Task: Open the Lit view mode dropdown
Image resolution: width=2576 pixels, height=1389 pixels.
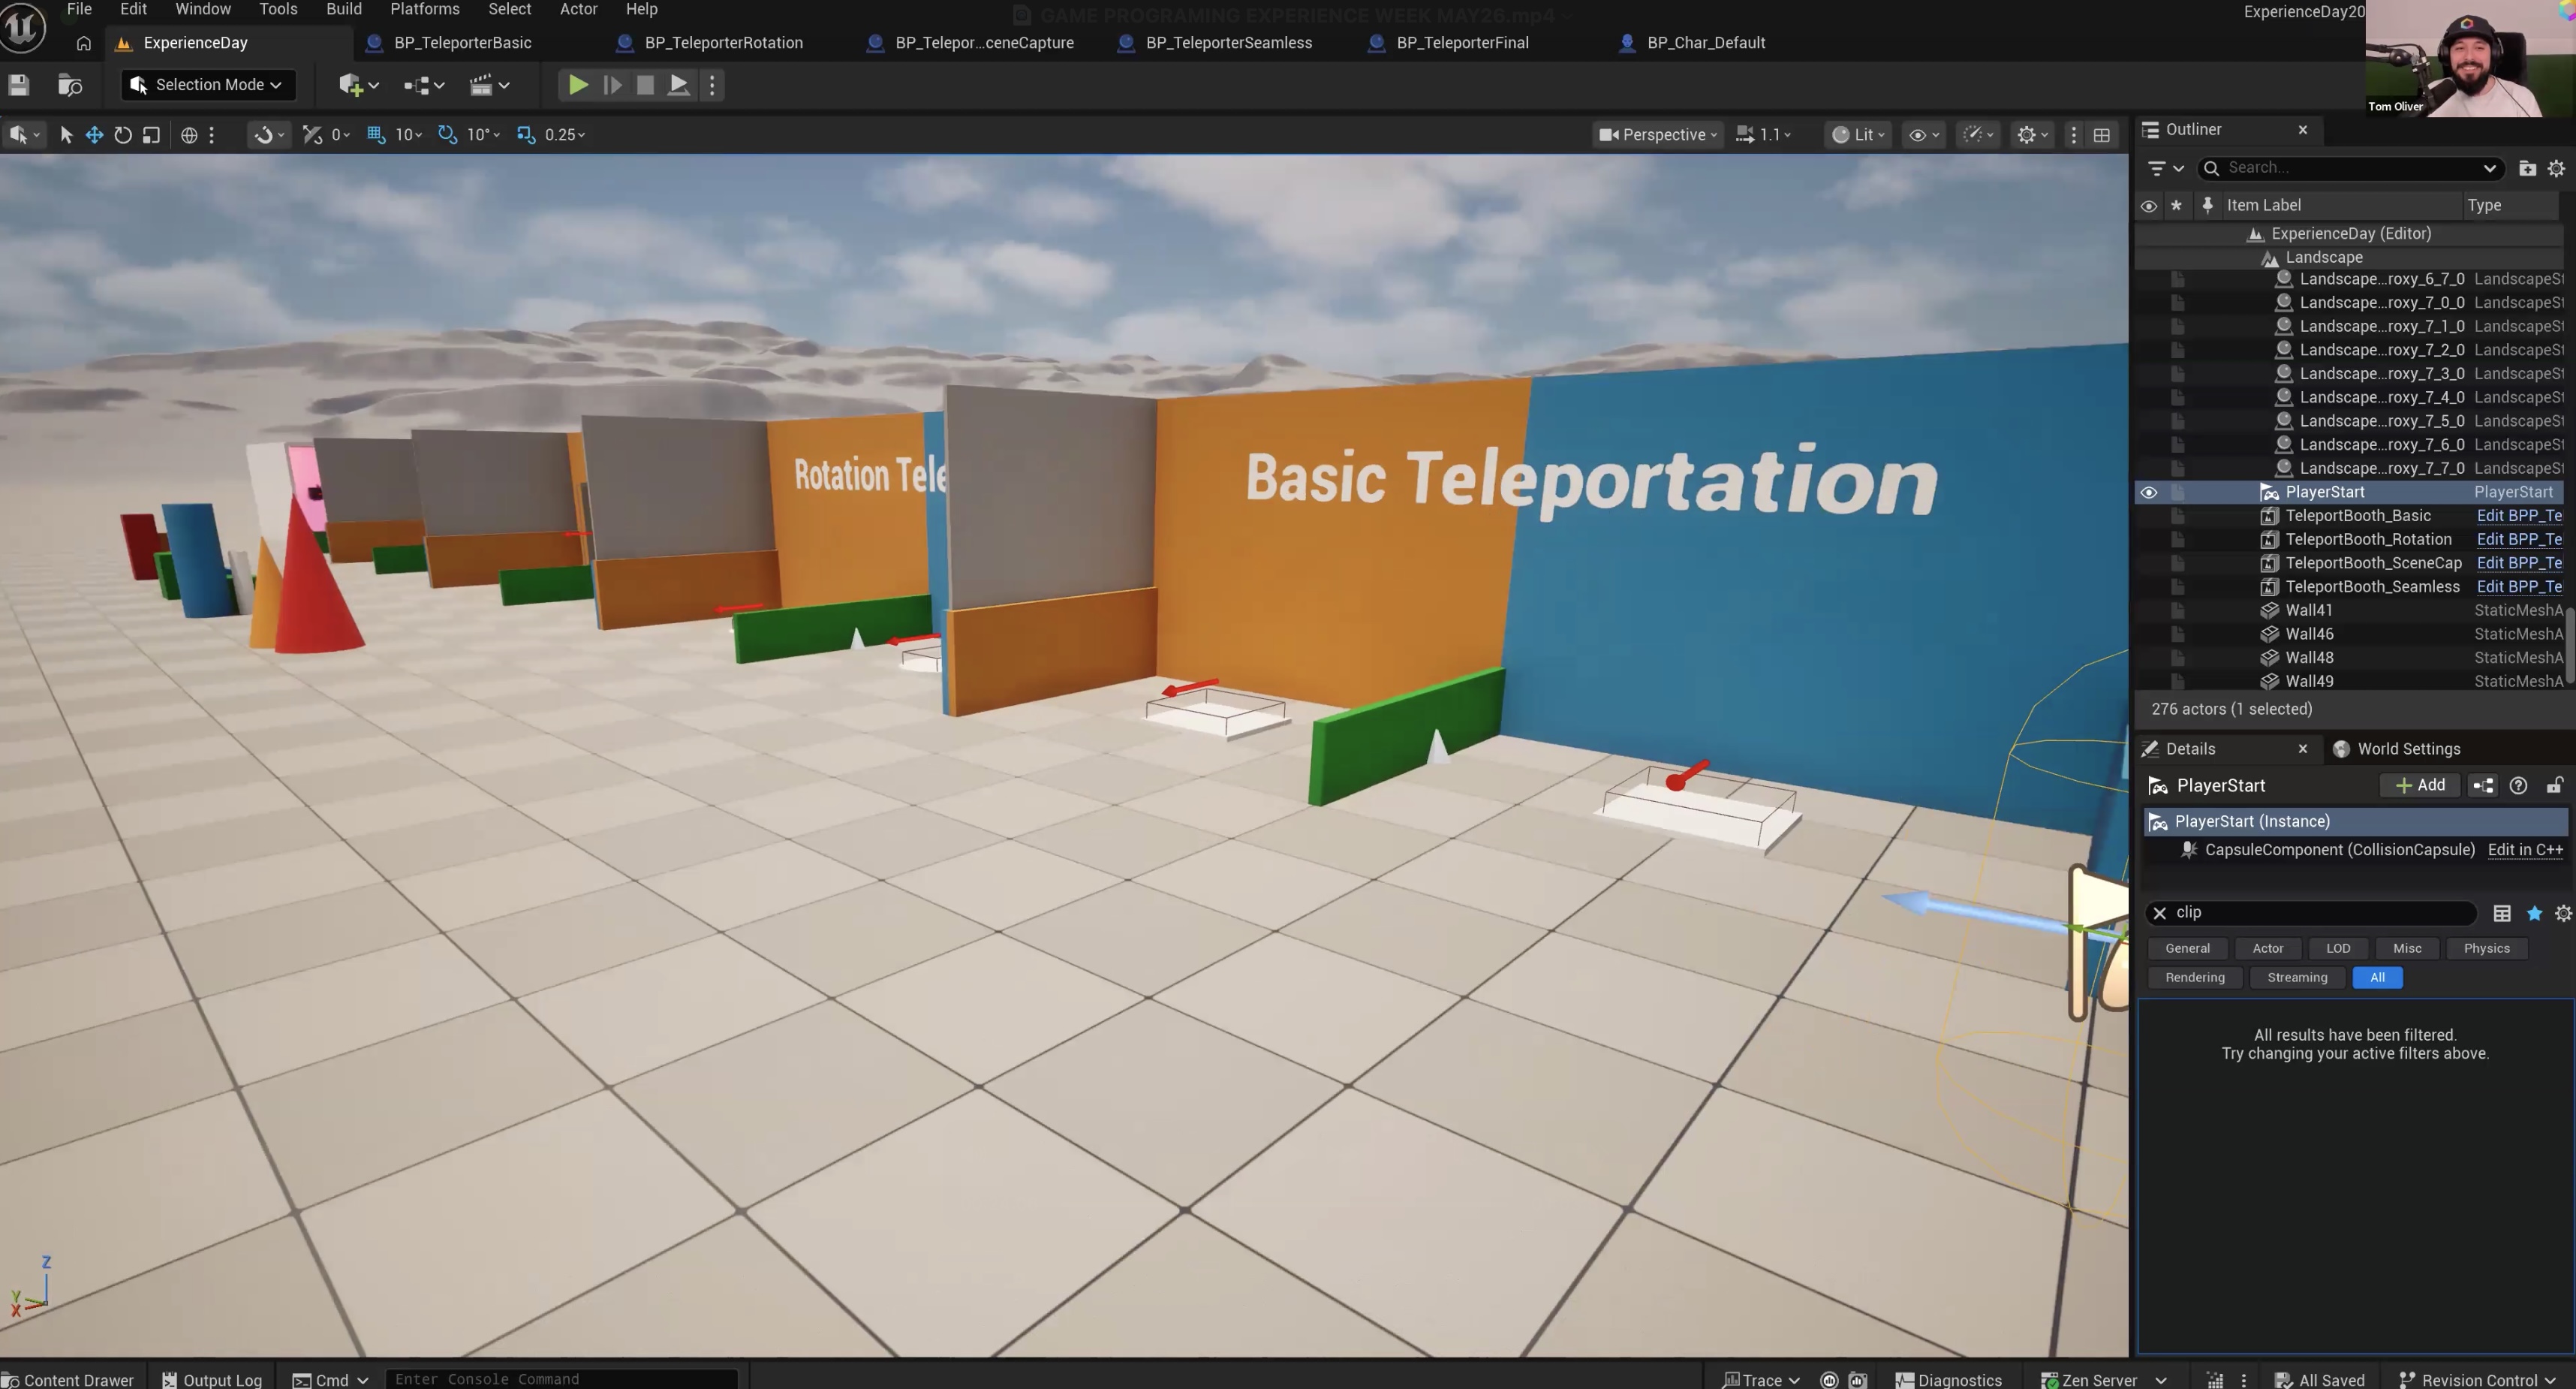Action: 1858,135
